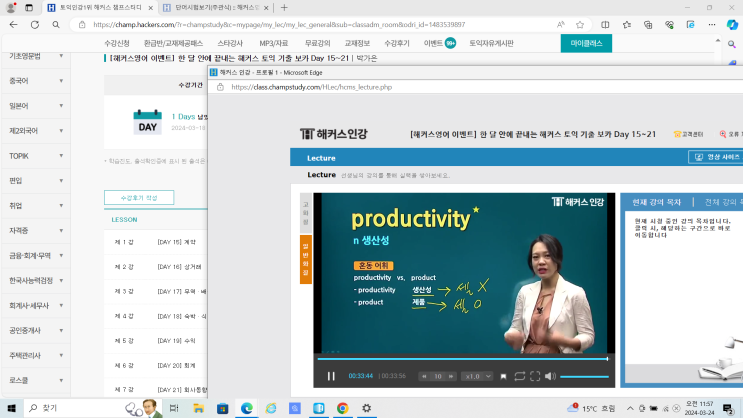Expand 편입 sidebar category
This screenshot has width=743, height=418.
[36, 181]
